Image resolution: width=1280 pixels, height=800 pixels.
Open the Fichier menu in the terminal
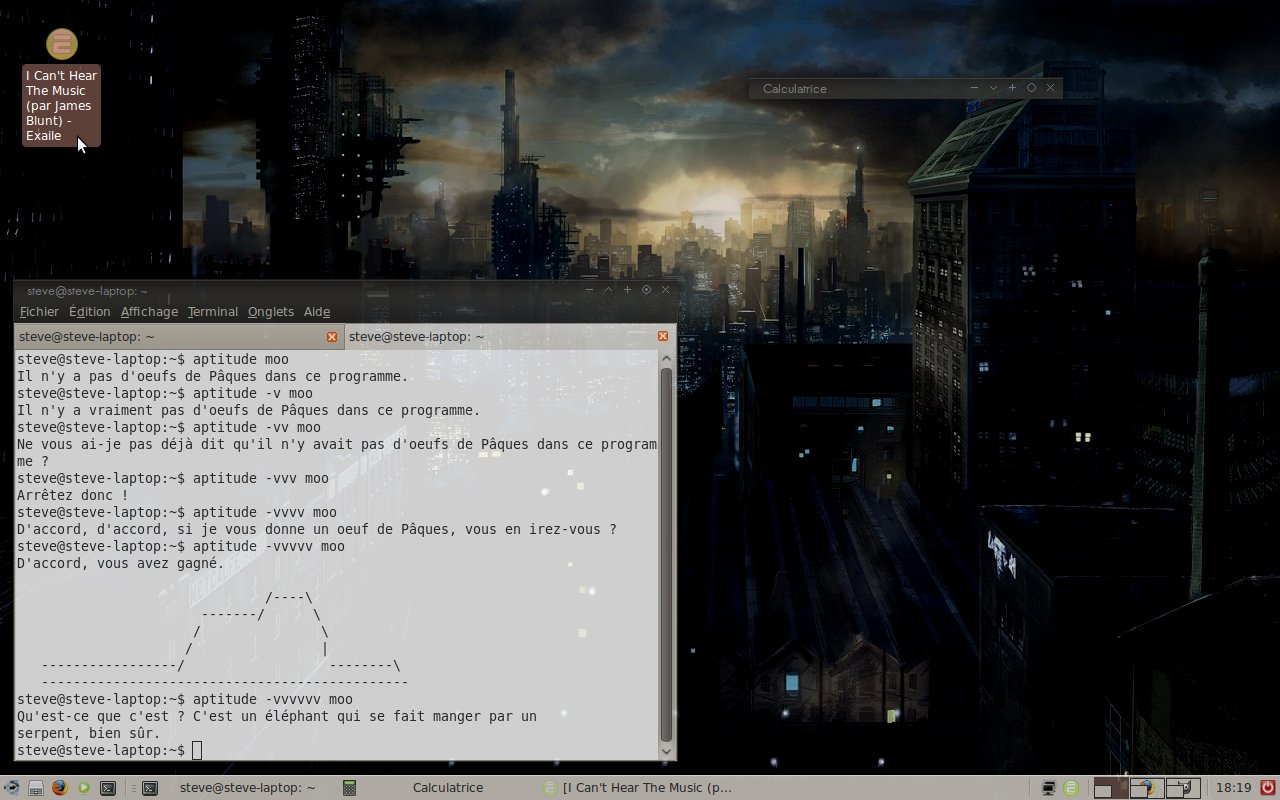pyautogui.click(x=39, y=312)
